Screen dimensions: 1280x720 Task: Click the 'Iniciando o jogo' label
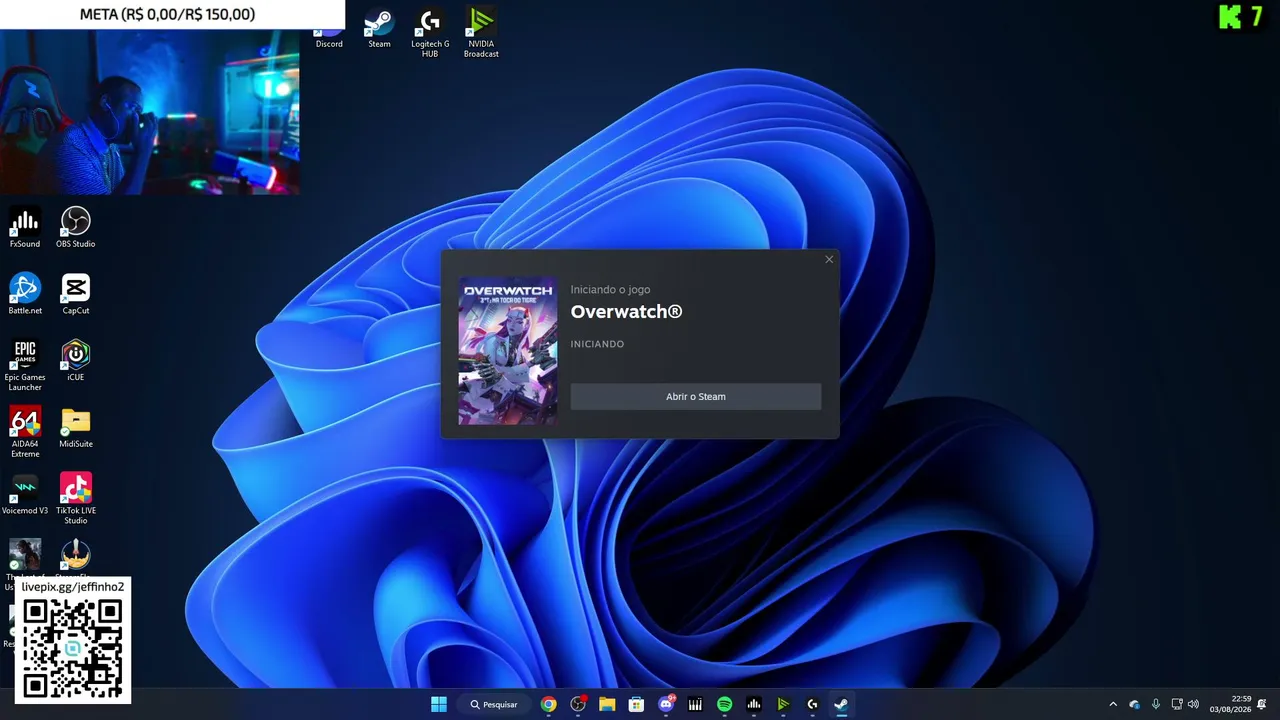610,290
